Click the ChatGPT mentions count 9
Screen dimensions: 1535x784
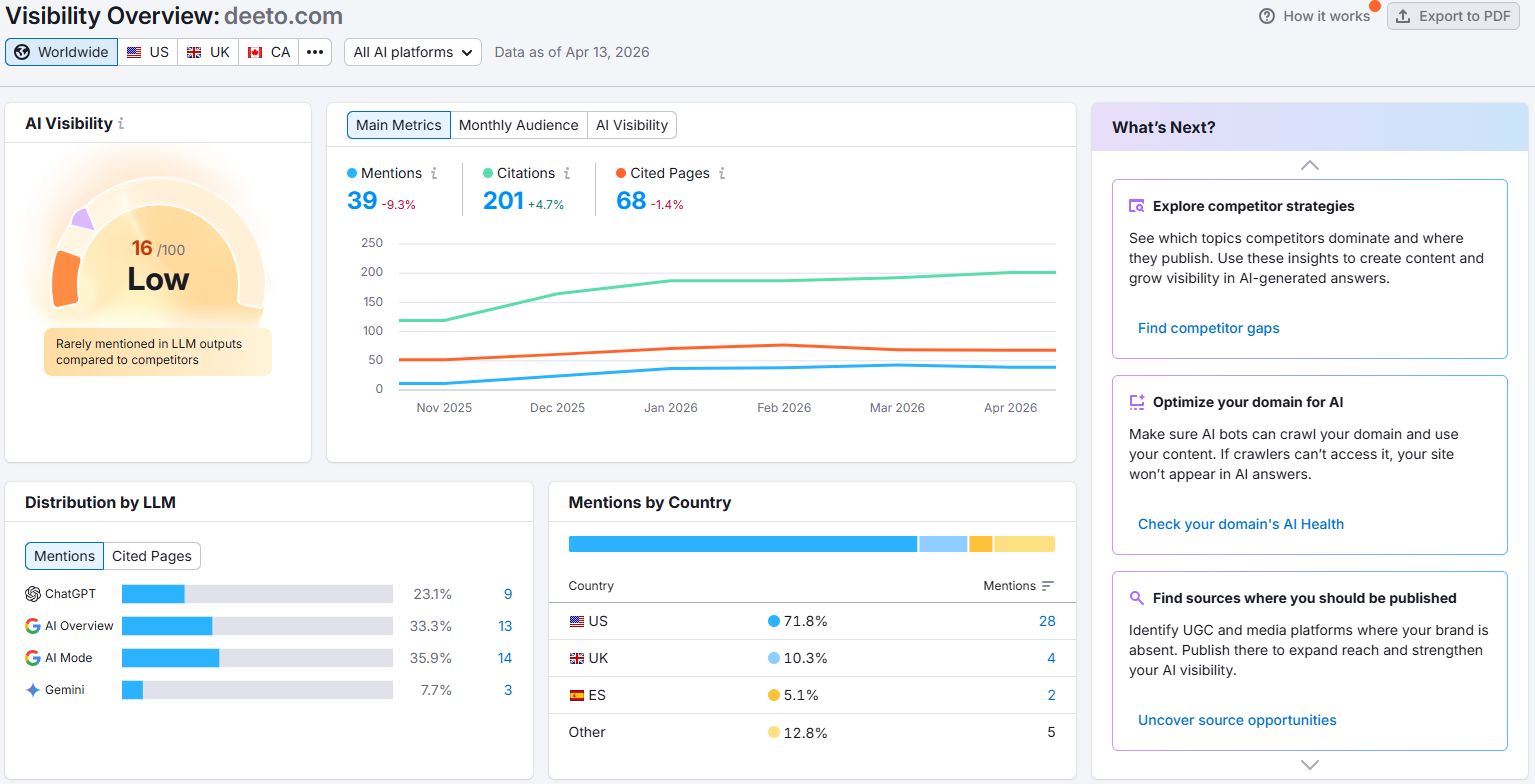pyautogui.click(x=508, y=594)
